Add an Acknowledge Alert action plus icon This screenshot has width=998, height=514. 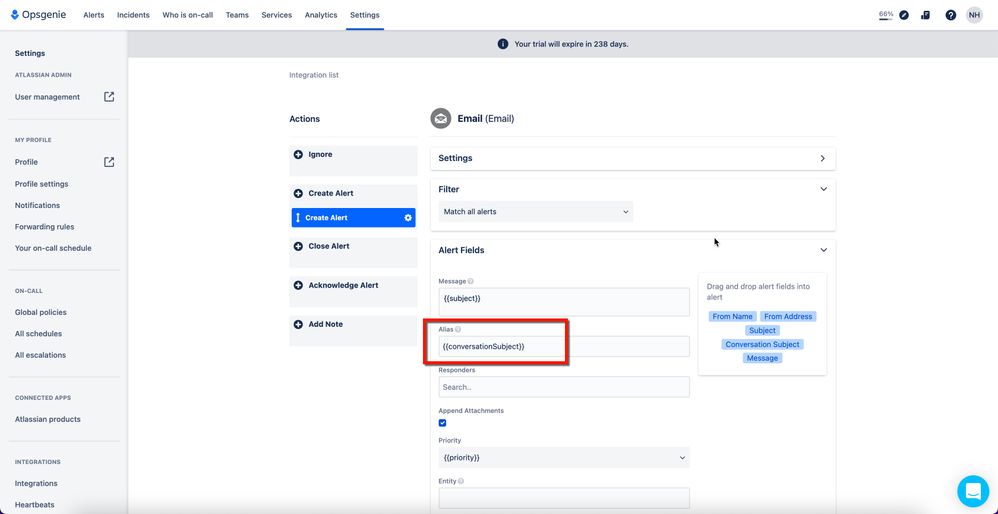point(298,286)
